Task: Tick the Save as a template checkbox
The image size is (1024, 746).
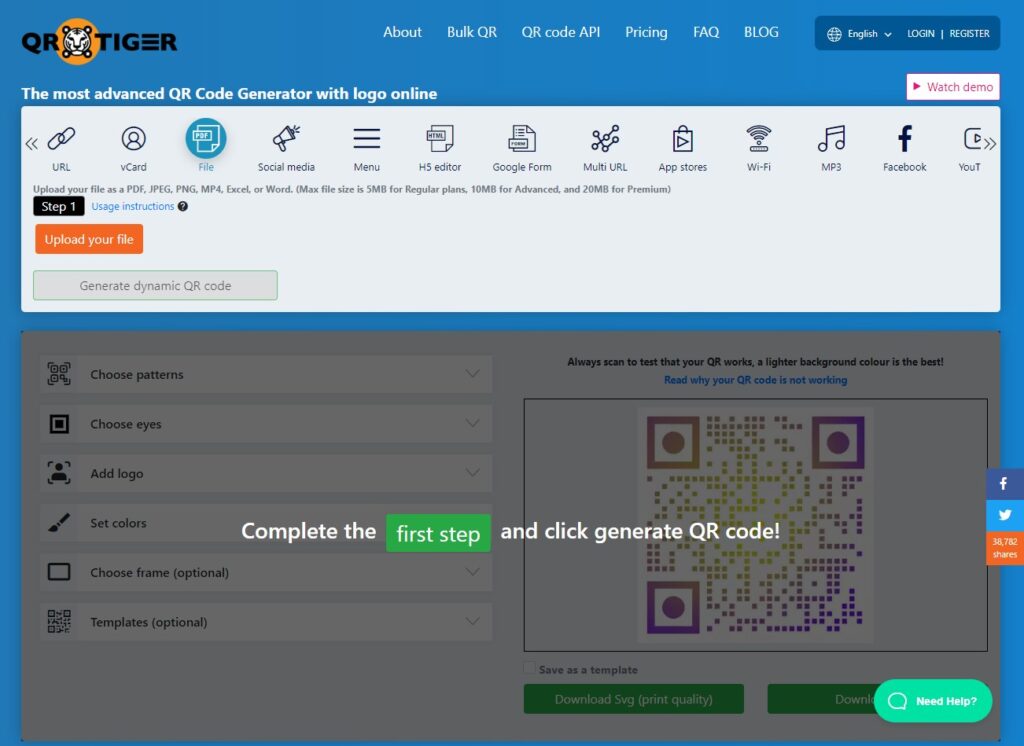Action: tap(530, 668)
